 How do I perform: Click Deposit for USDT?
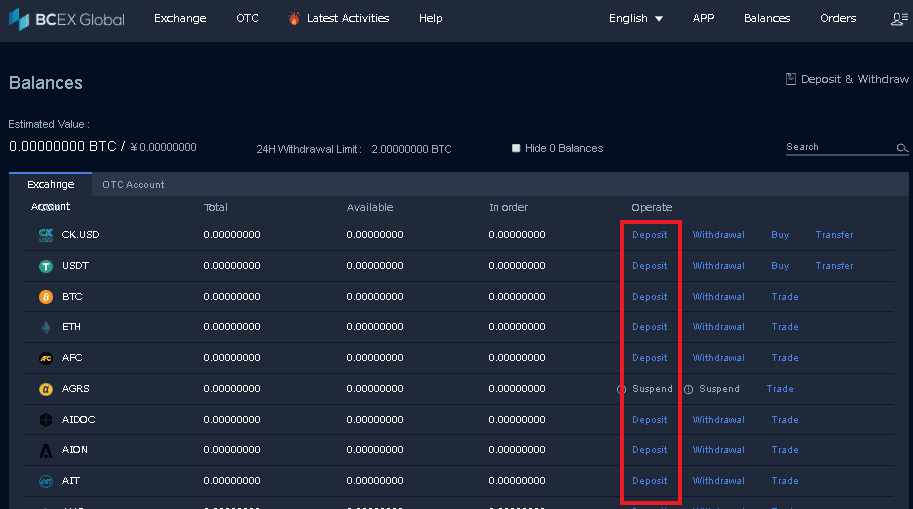pos(650,266)
